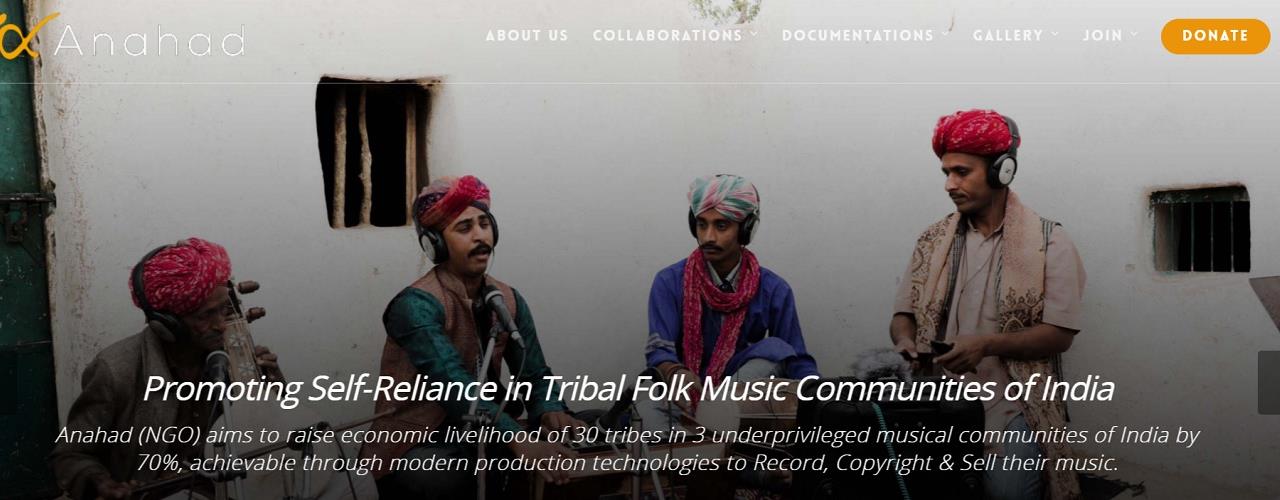Screen dimensions: 1280x500
Task: Expand the Join dropdown chevron
Action: pos(1134,35)
